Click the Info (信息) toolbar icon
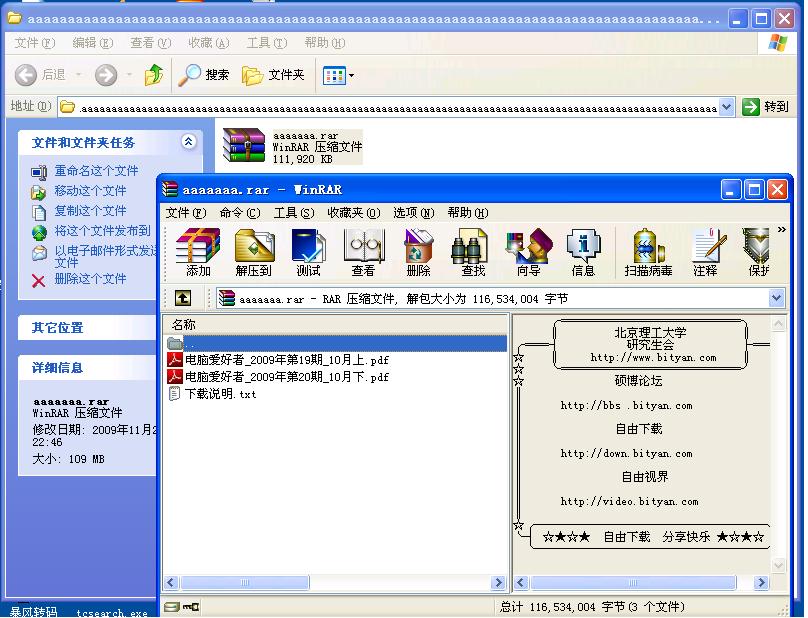This screenshot has height=618, width=808. [583, 252]
